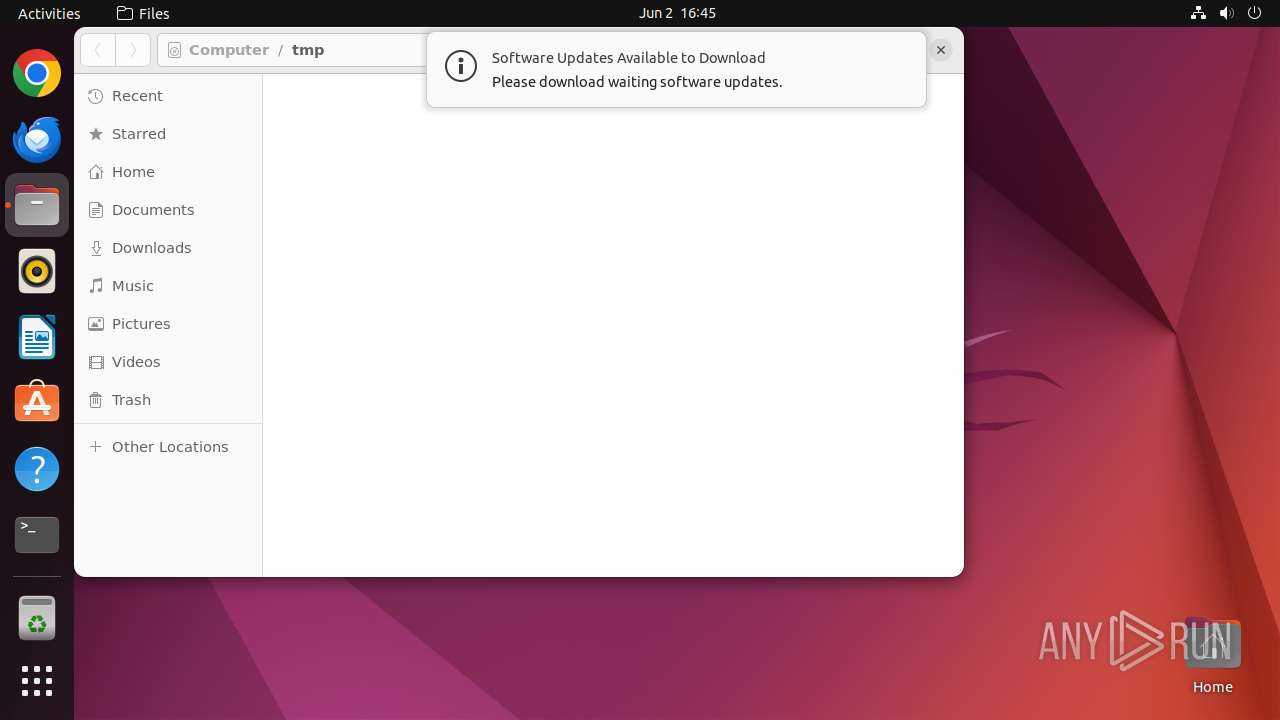Open the Files app menu in the top bar
This screenshot has height=720, width=1280.
click(143, 13)
